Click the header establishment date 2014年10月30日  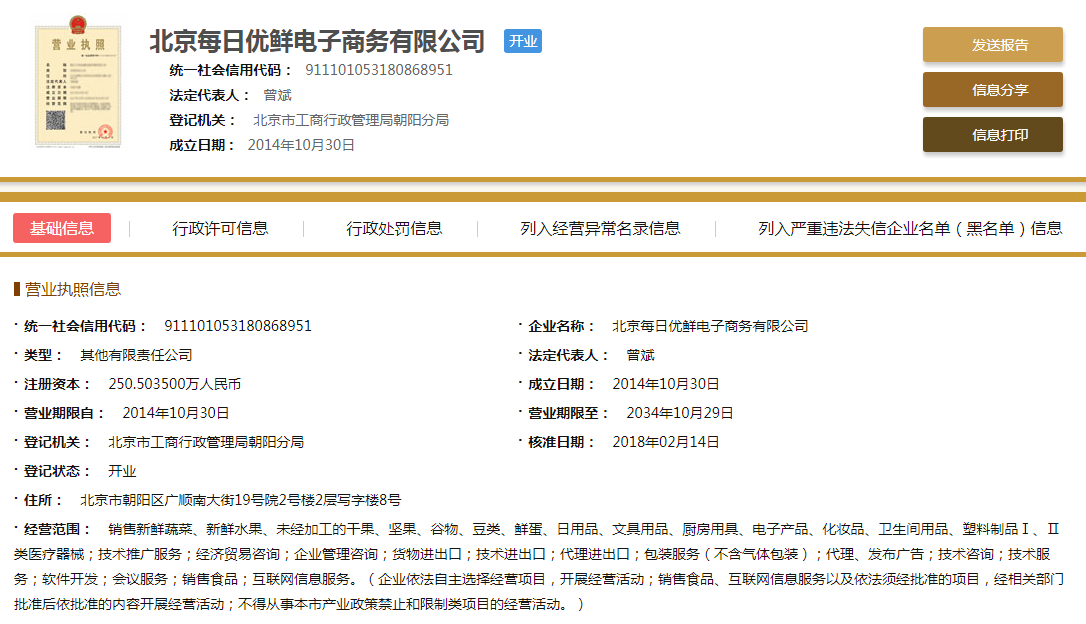coord(301,145)
